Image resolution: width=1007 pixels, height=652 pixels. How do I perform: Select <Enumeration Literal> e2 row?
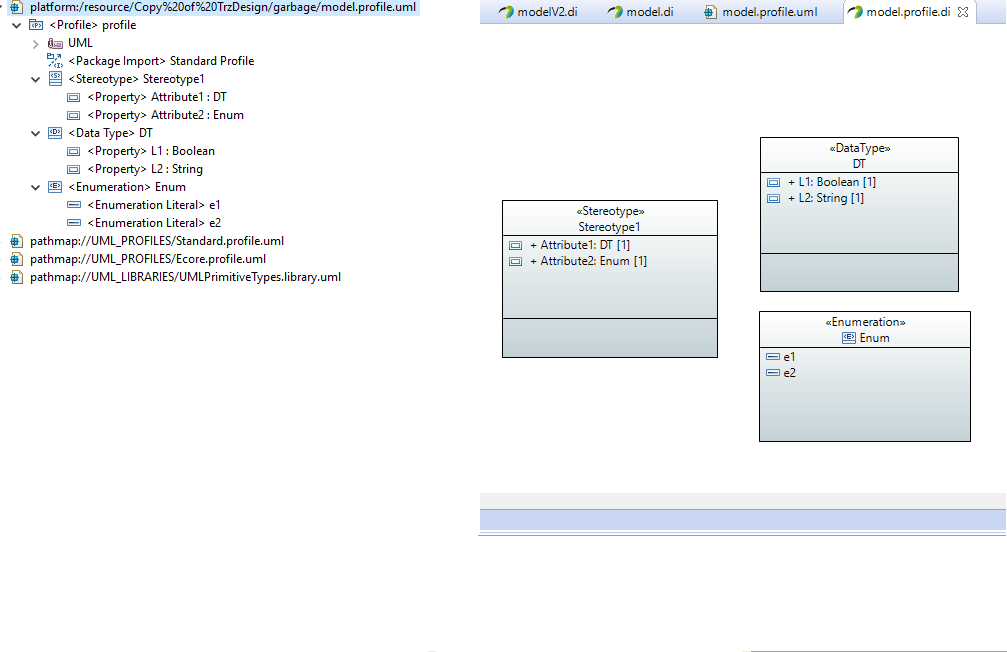[154, 224]
